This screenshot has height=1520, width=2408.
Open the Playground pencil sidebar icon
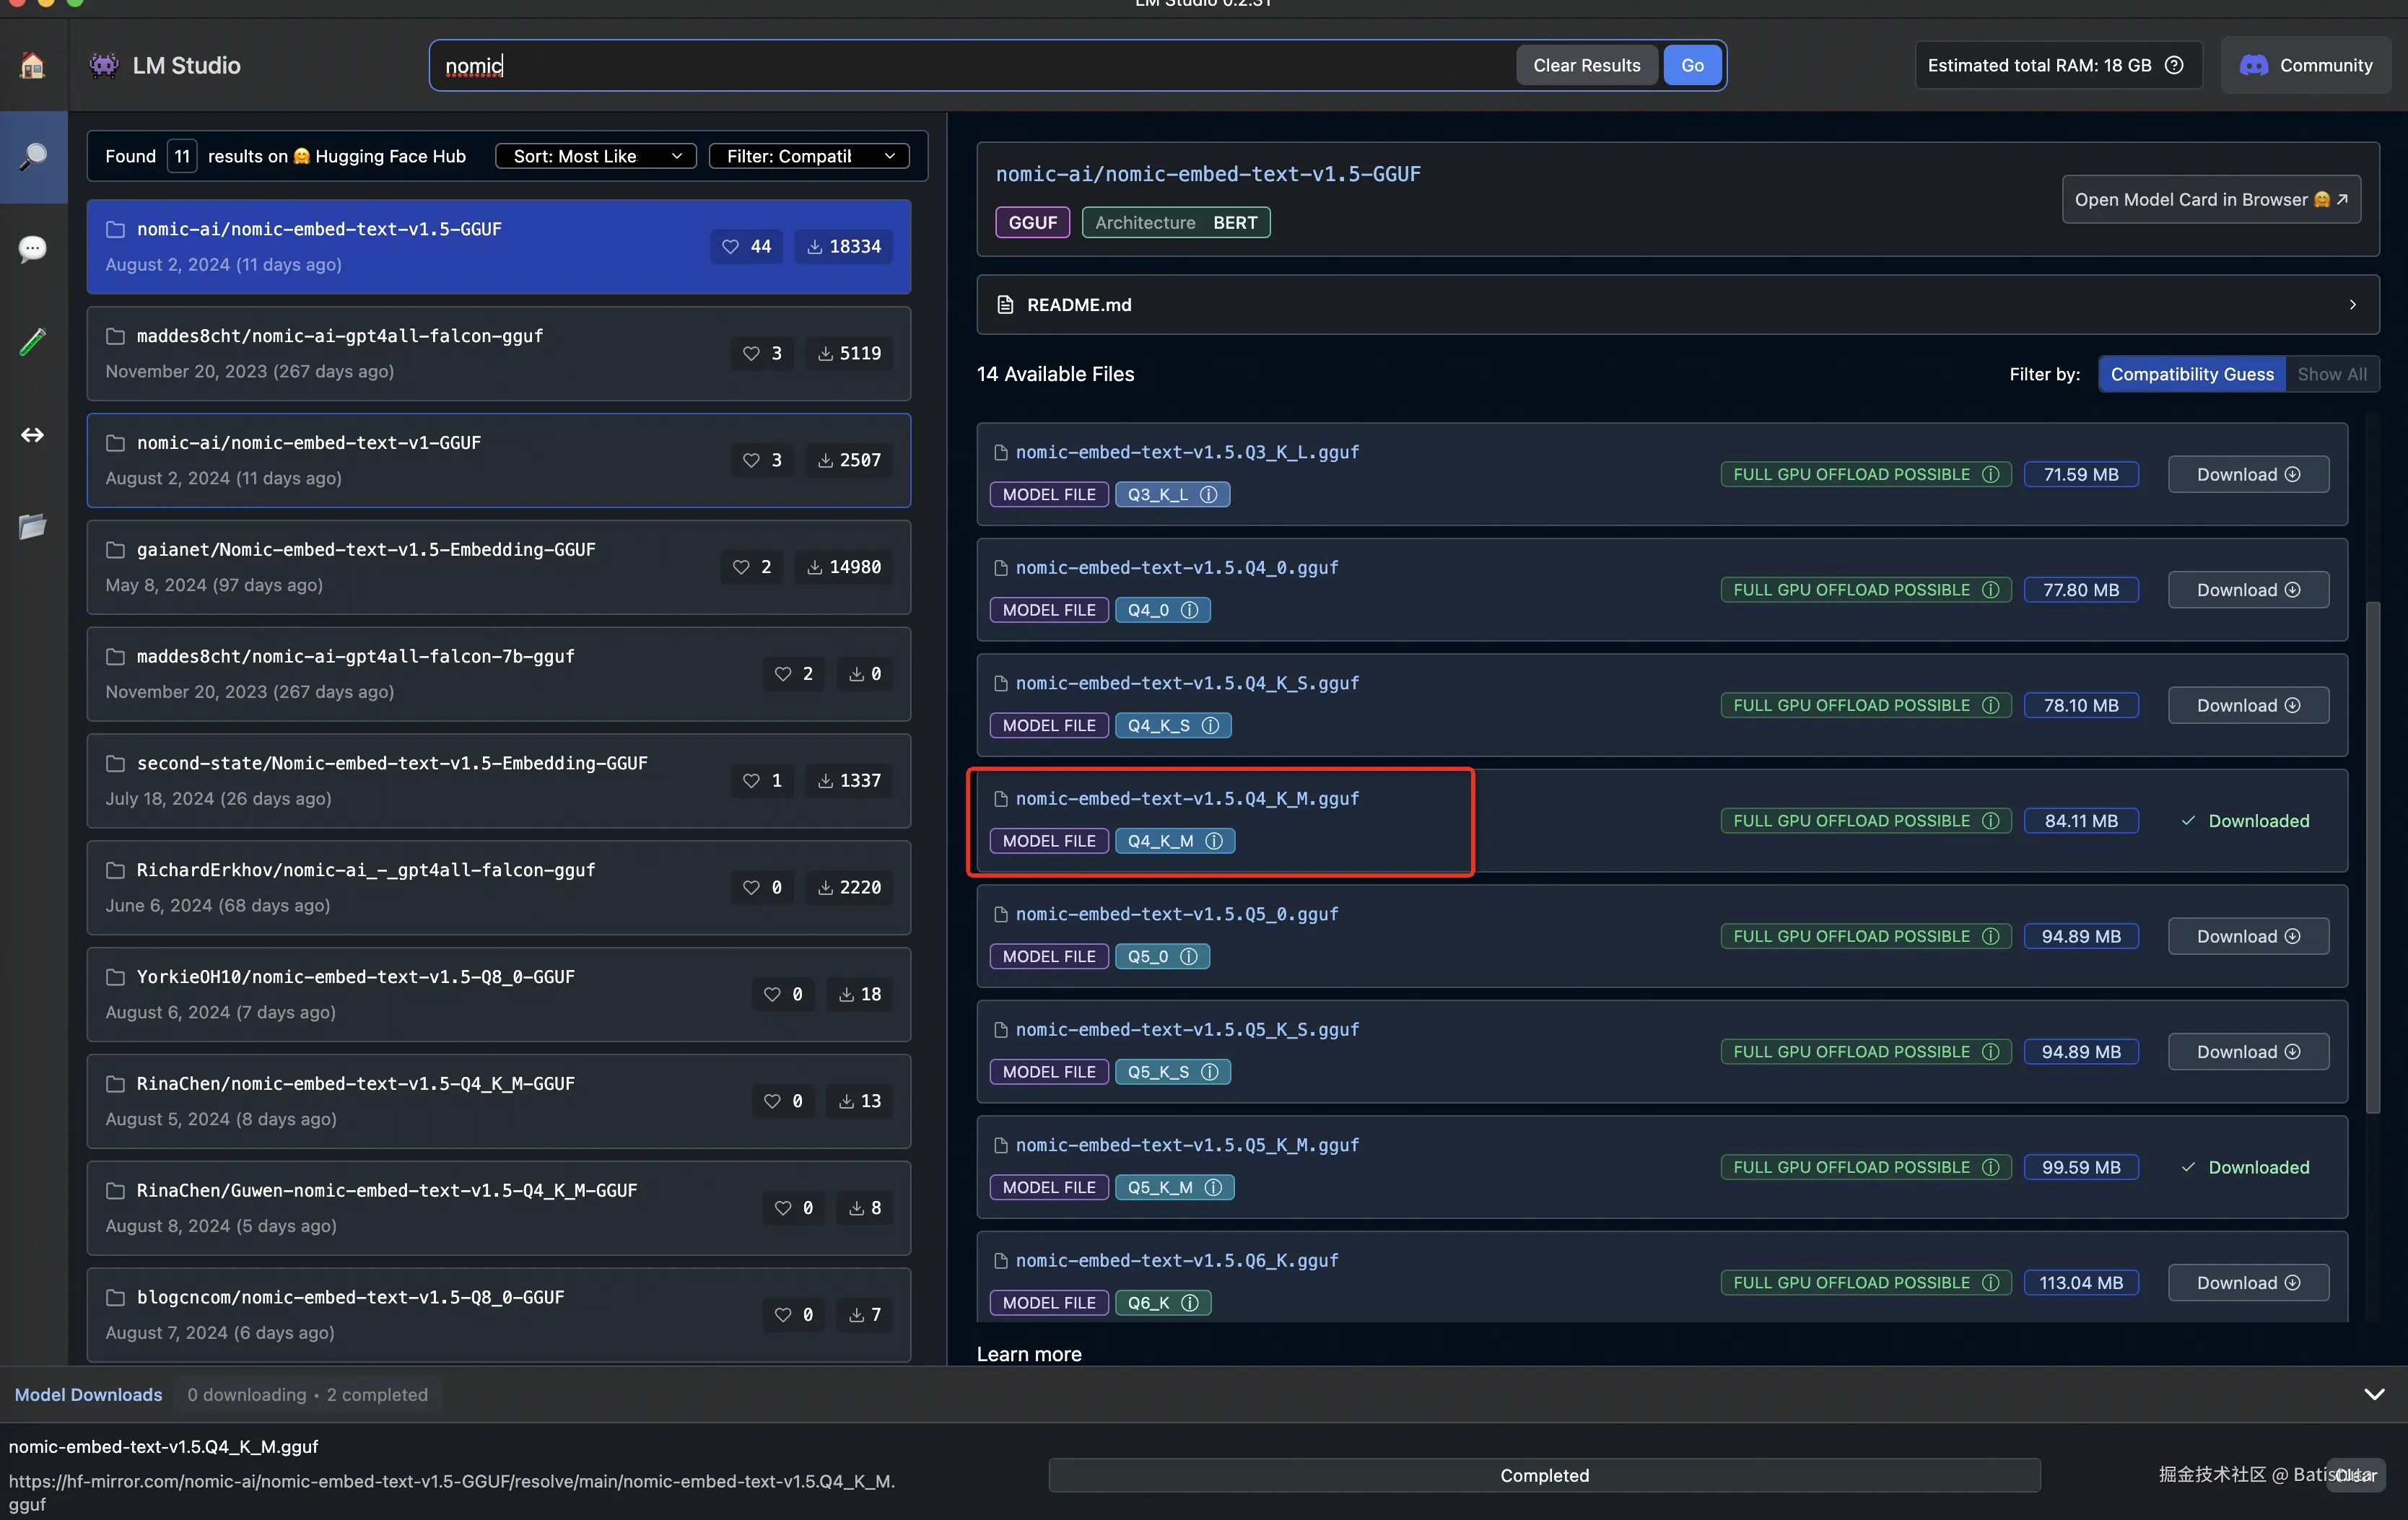pos(33,342)
